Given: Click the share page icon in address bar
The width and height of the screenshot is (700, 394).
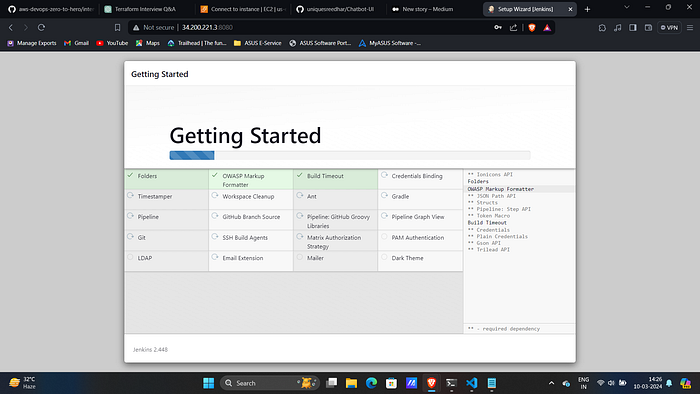Looking at the screenshot, I should 513,28.
